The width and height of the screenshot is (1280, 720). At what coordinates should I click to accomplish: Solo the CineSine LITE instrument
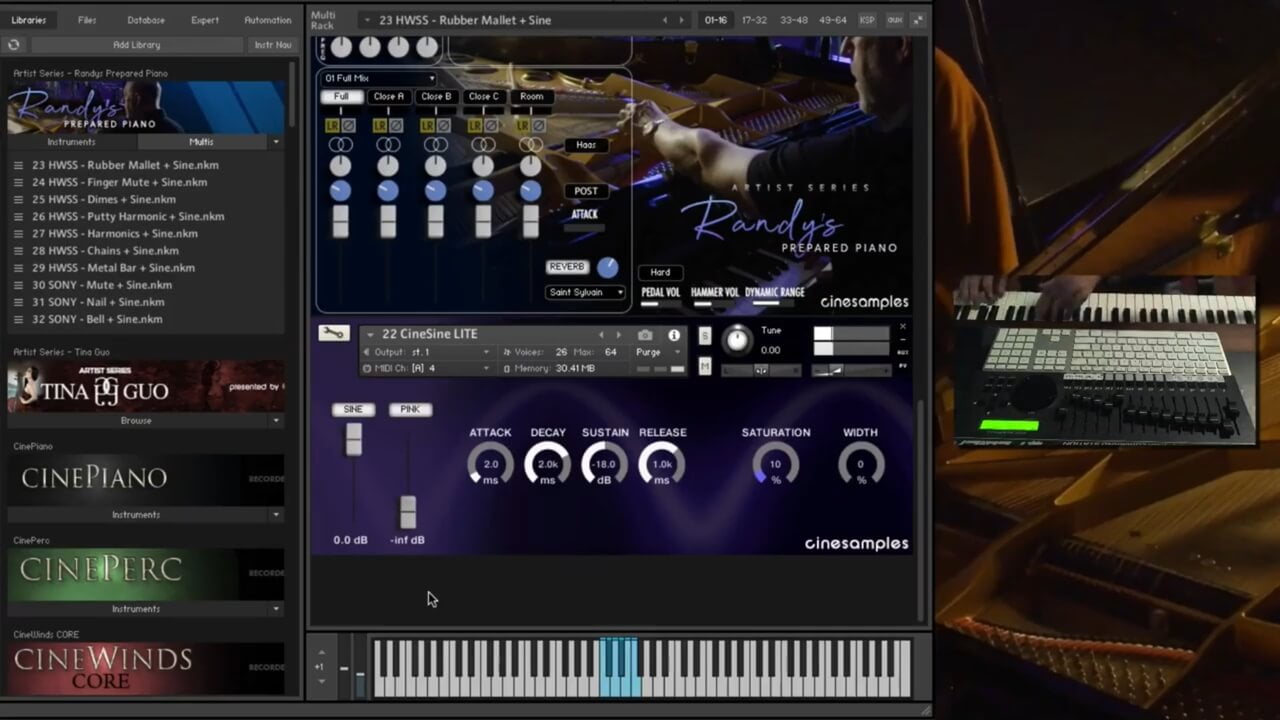tap(705, 335)
